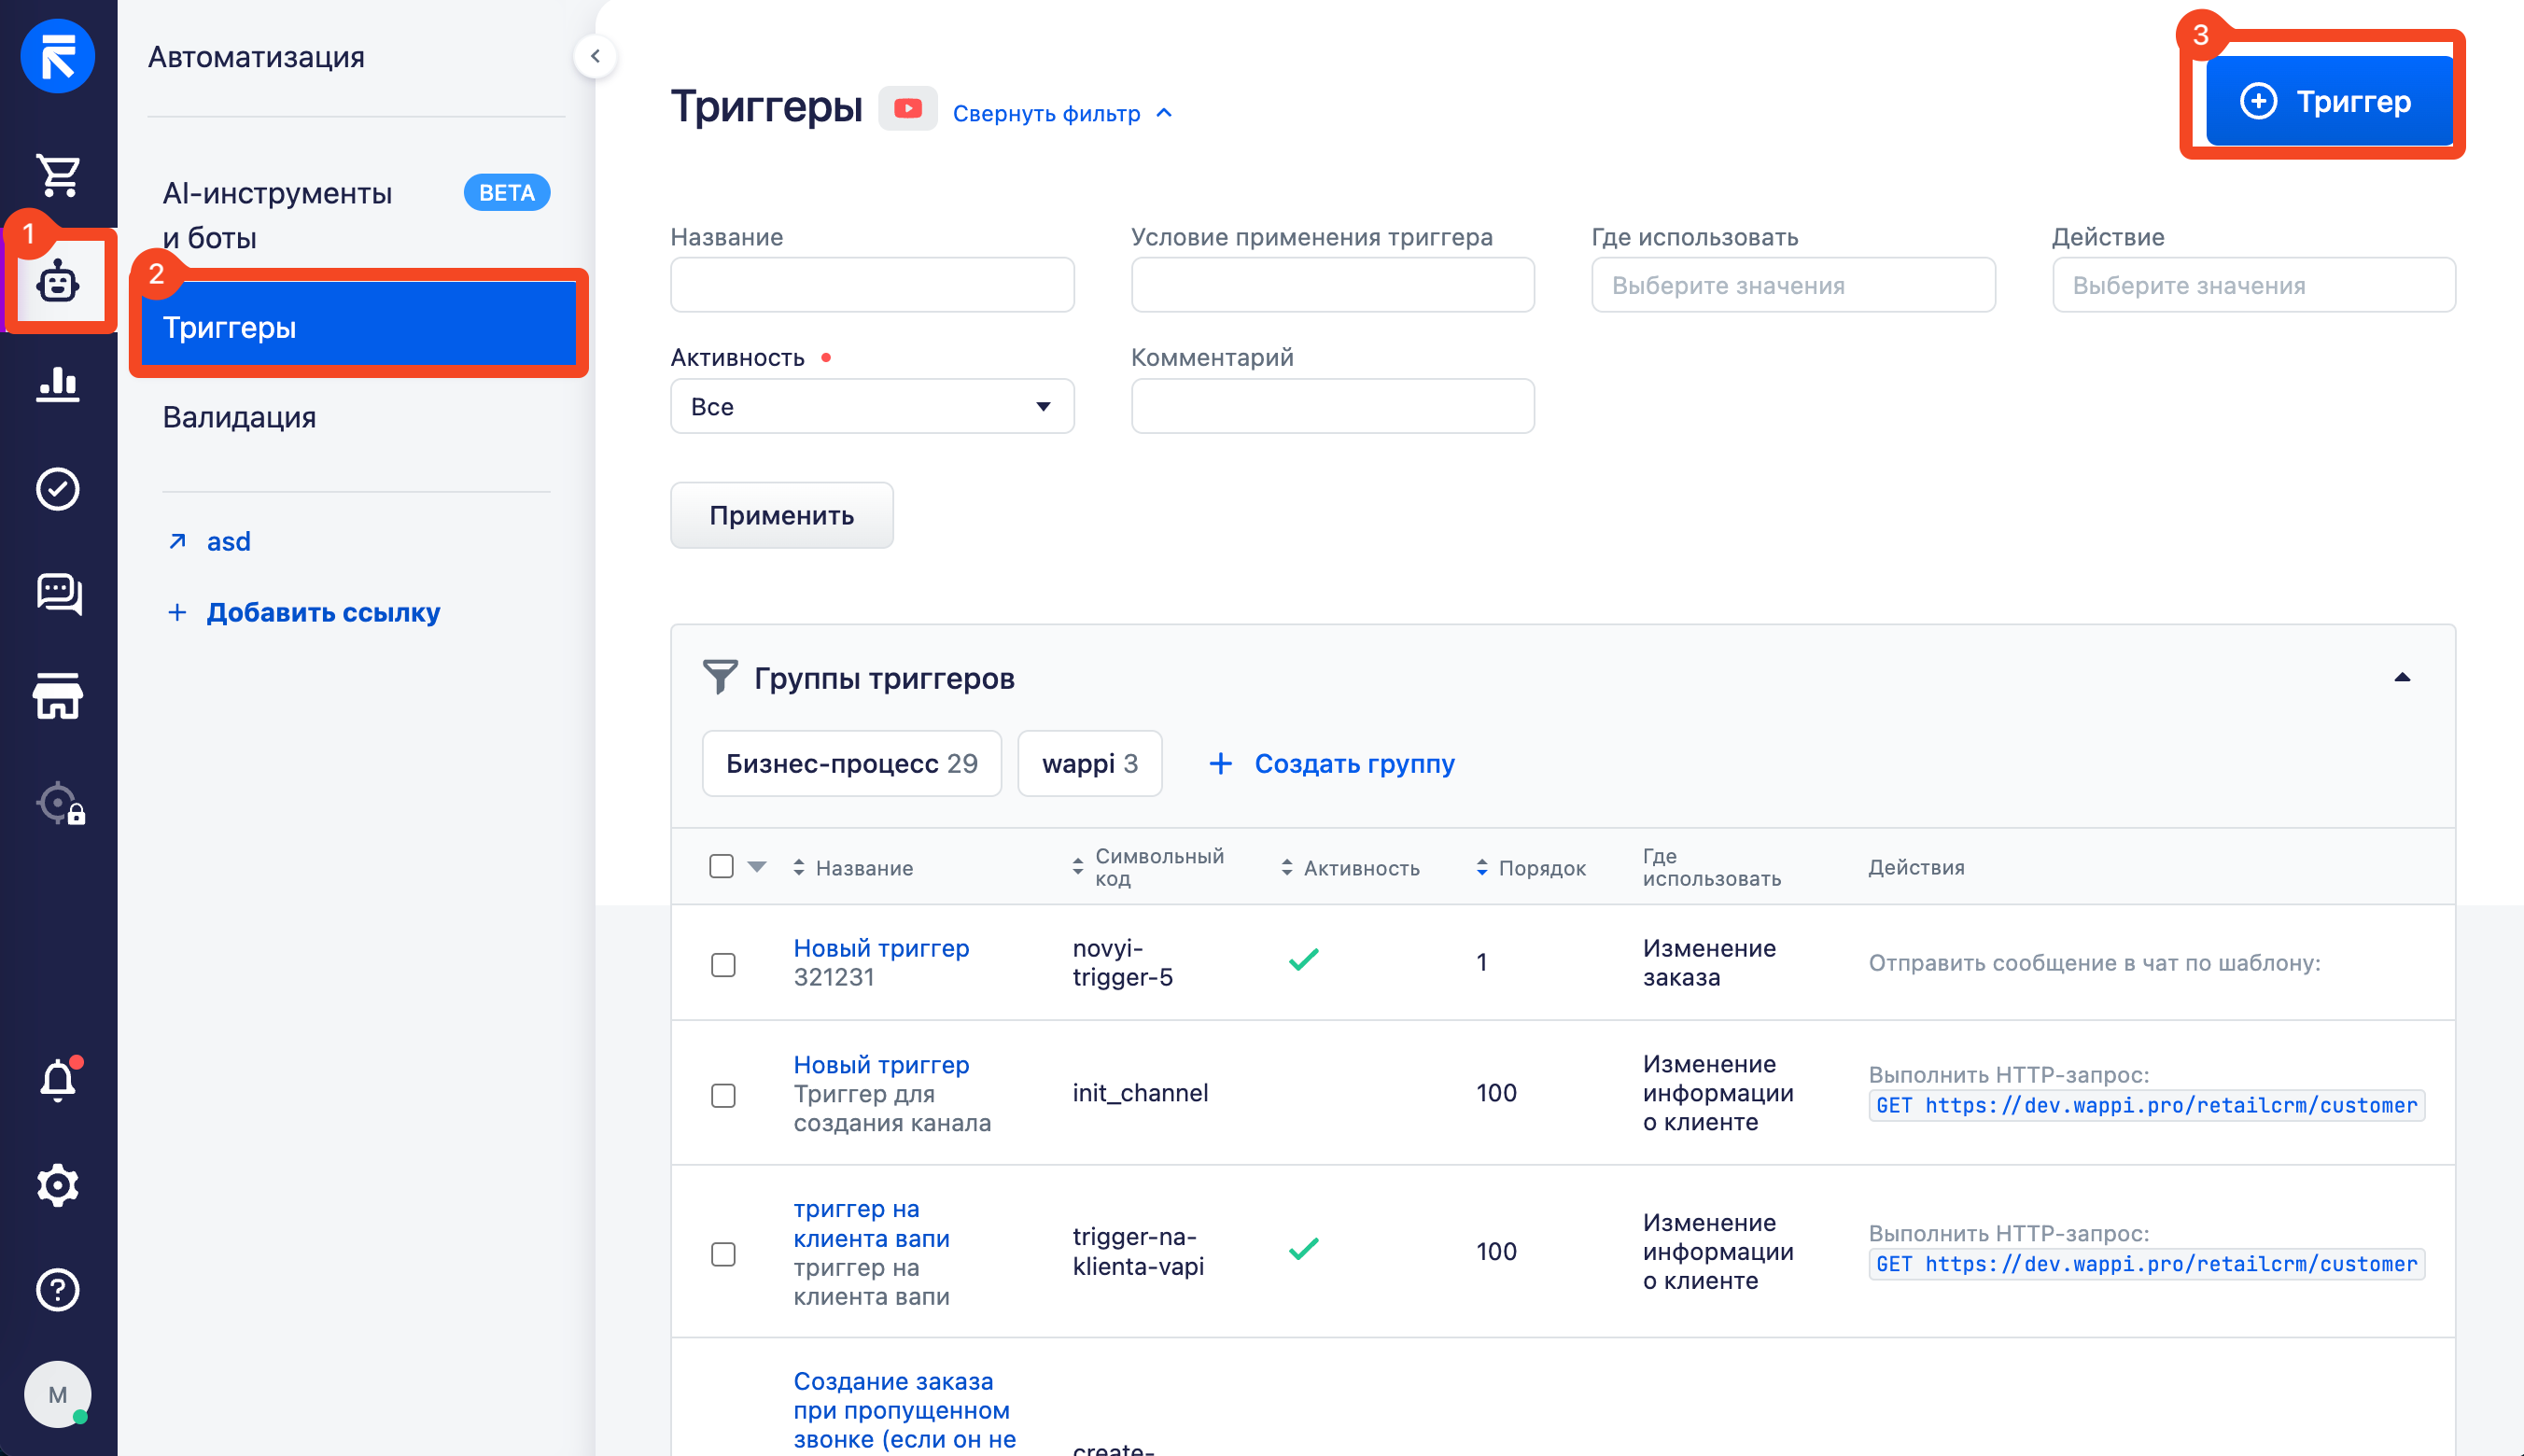Viewport: 2524px width, 1456px height.
Task: Open the help question mark icon
Action: pyautogui.click(x=58, y=1289)
